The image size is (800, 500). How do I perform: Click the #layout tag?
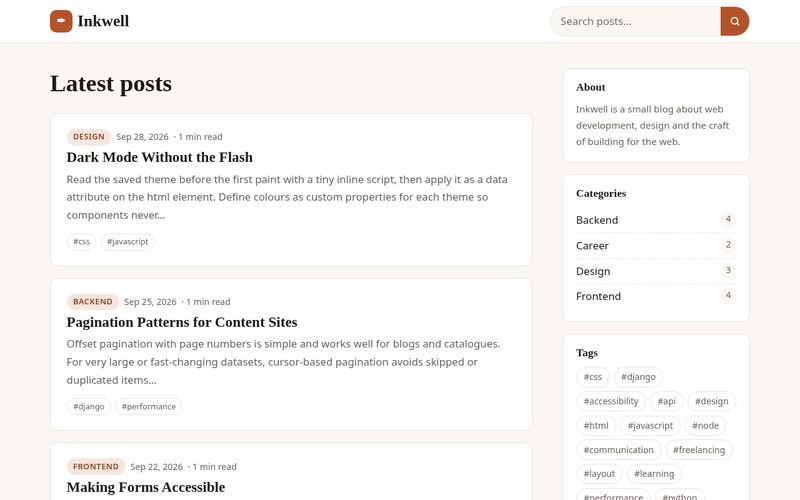599,473
